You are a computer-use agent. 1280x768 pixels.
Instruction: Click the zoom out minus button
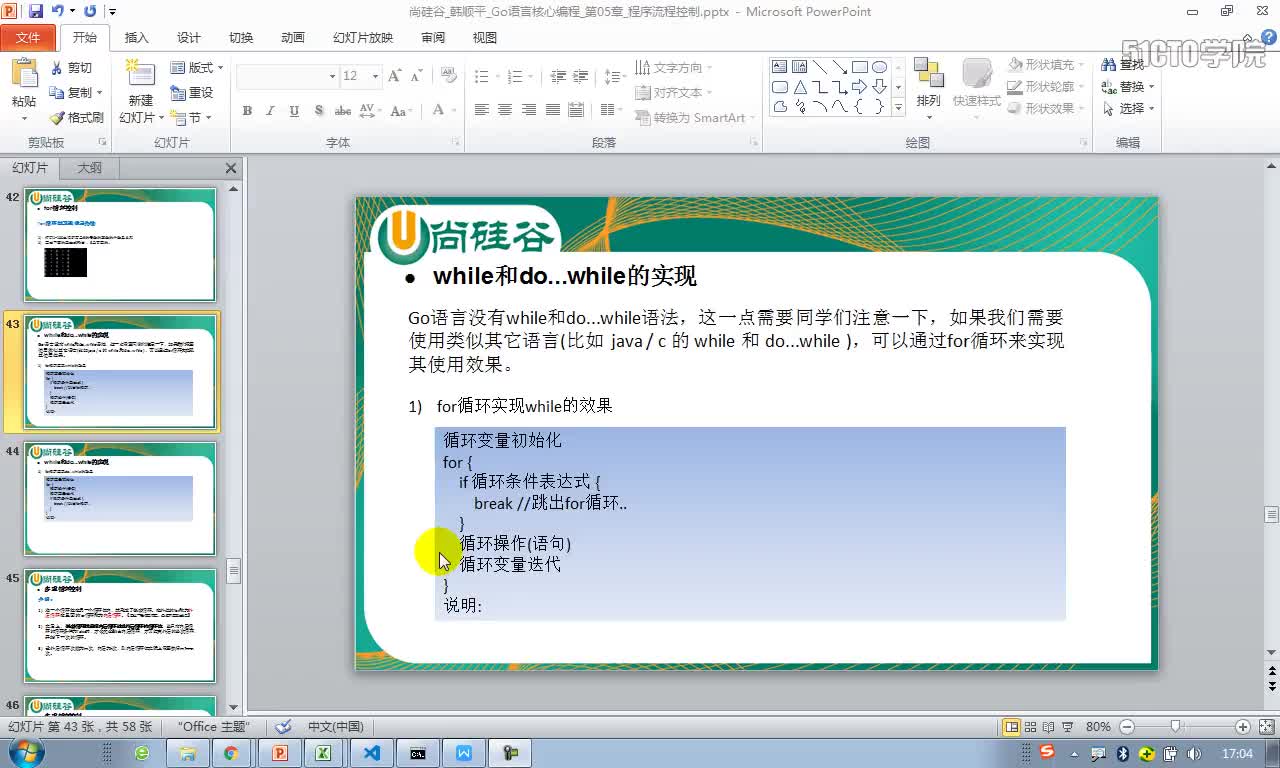[x=1127, y=727]
